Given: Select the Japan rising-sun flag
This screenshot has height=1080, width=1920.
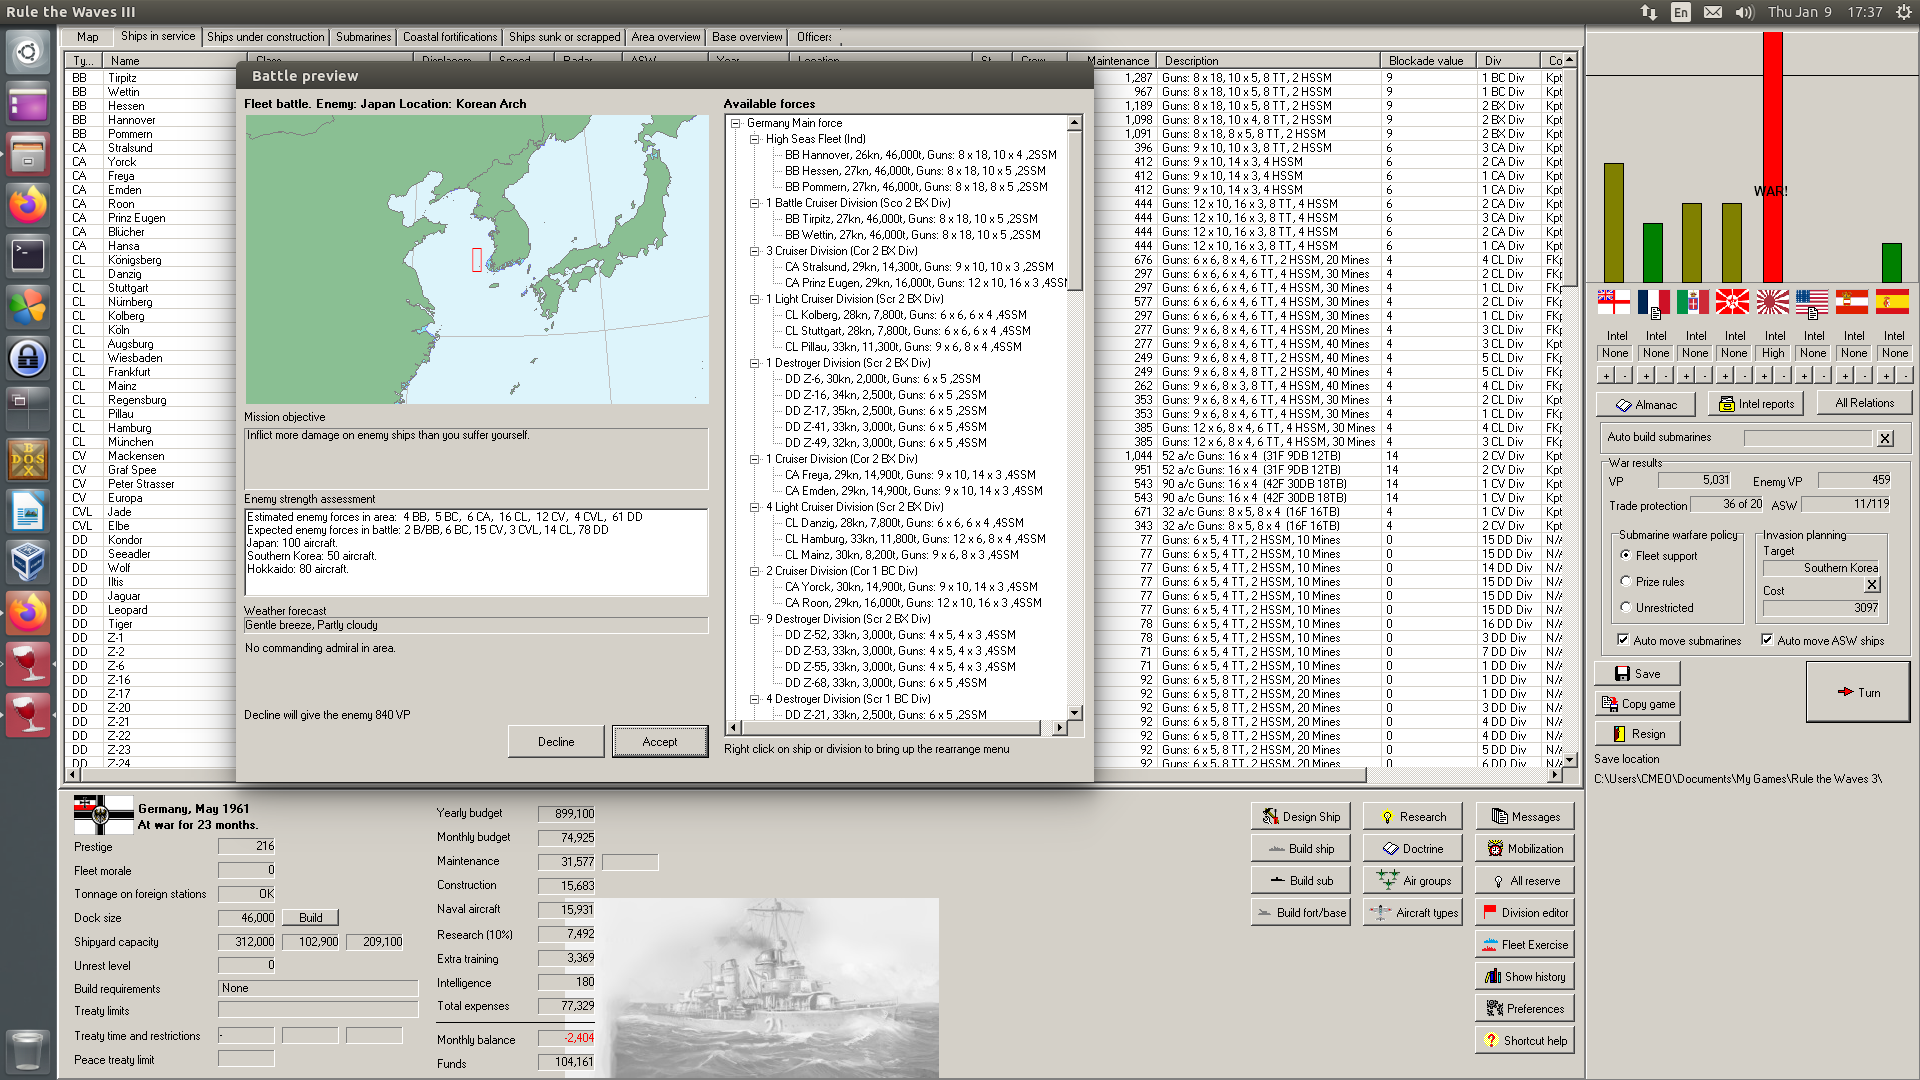Looking at the screenshot, I should click(x=1772, y=301).
